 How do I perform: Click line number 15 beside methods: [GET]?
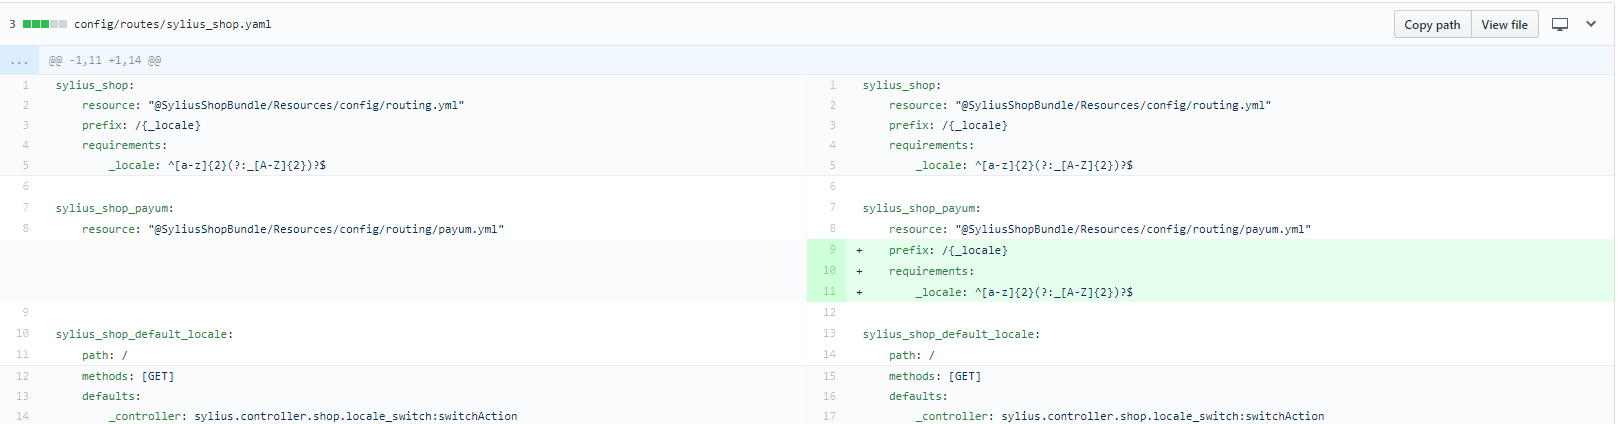829,376
